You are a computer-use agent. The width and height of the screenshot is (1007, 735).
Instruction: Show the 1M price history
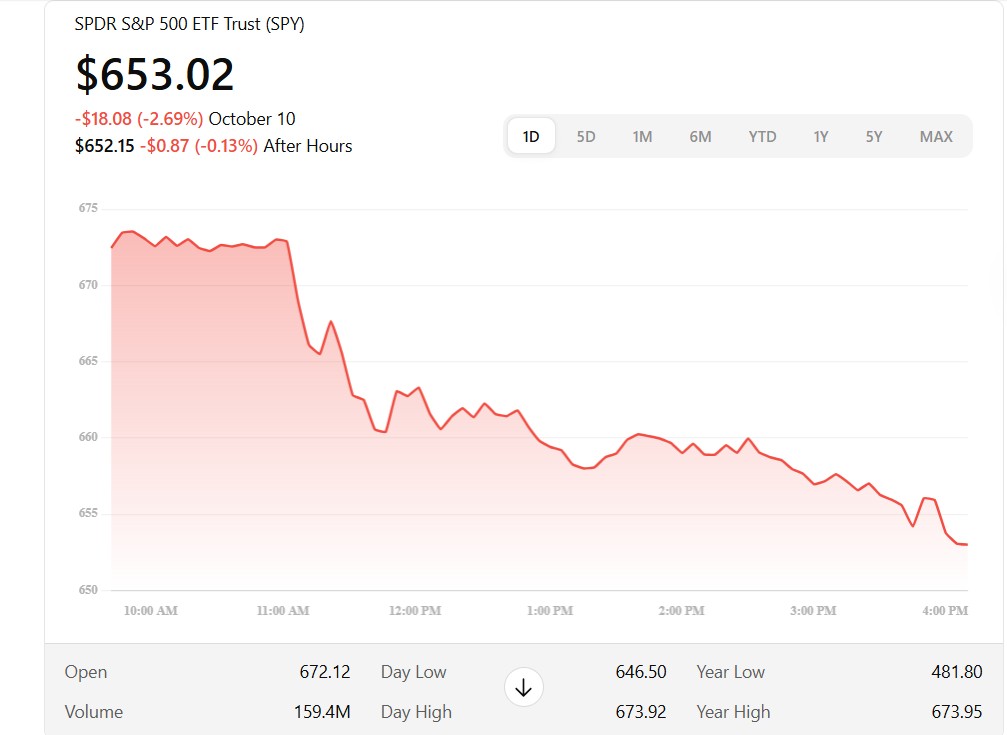pos(642,136)
